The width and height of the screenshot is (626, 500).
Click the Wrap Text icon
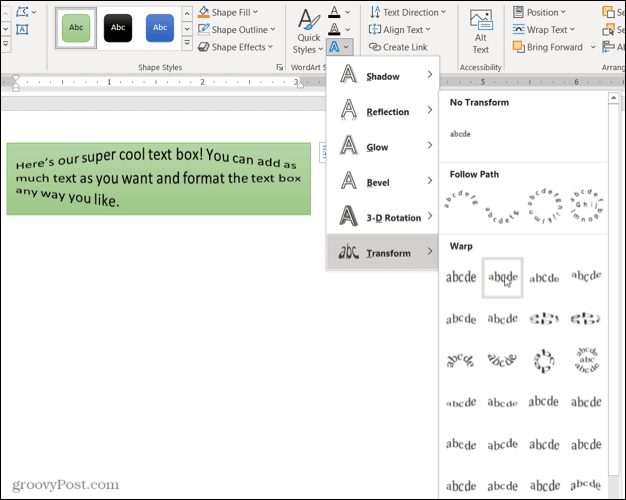click(518, 30)
